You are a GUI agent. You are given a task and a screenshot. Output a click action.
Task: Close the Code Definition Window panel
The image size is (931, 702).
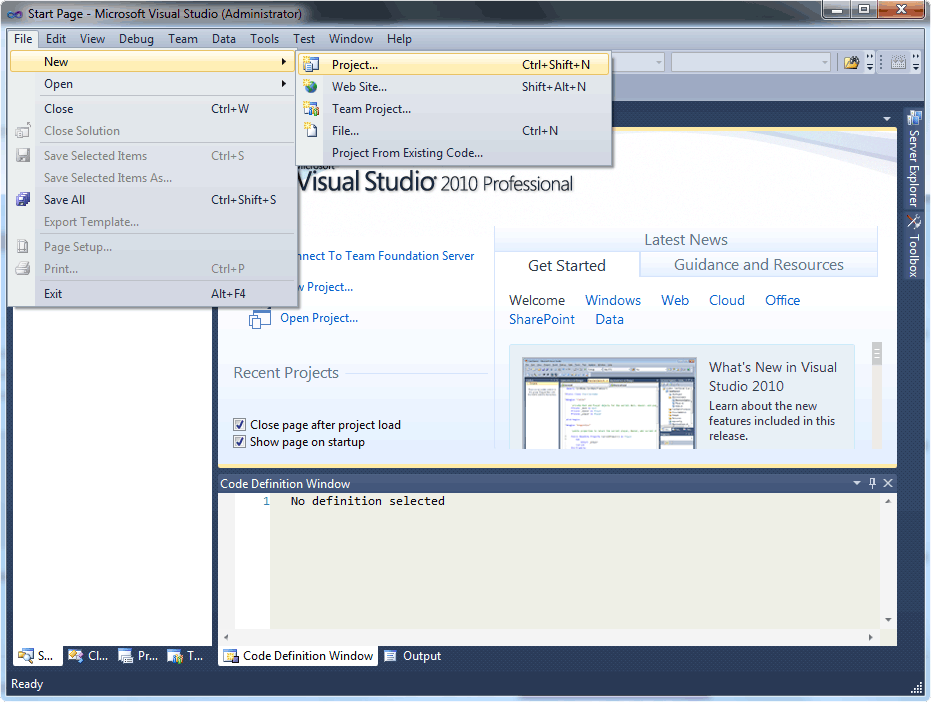click(x=888, y=483)
